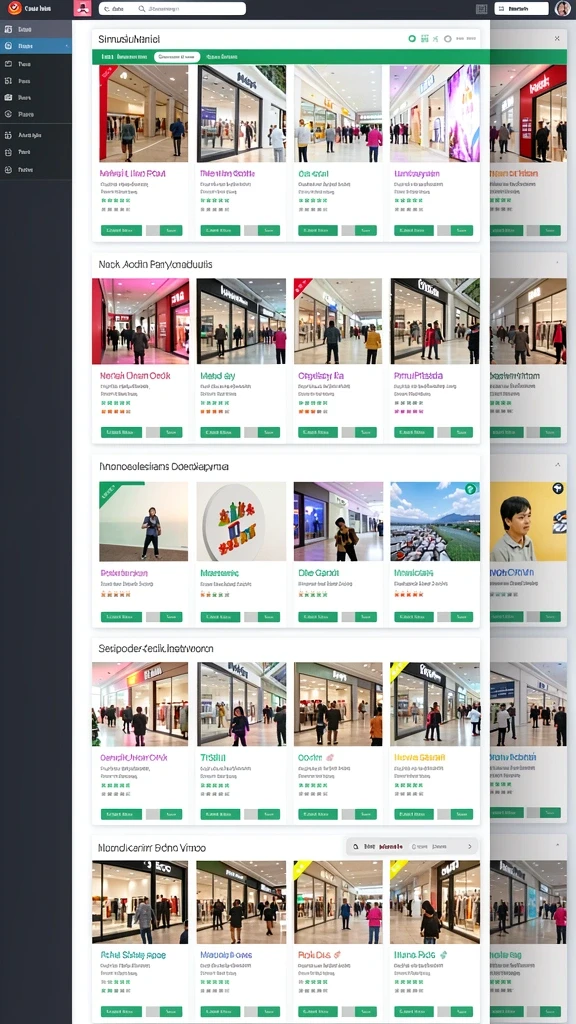The image size is (576, 1024).
Task: Collapse the bottom section chevron in background window
Action: pyautogui.click(x=557, y=846)
